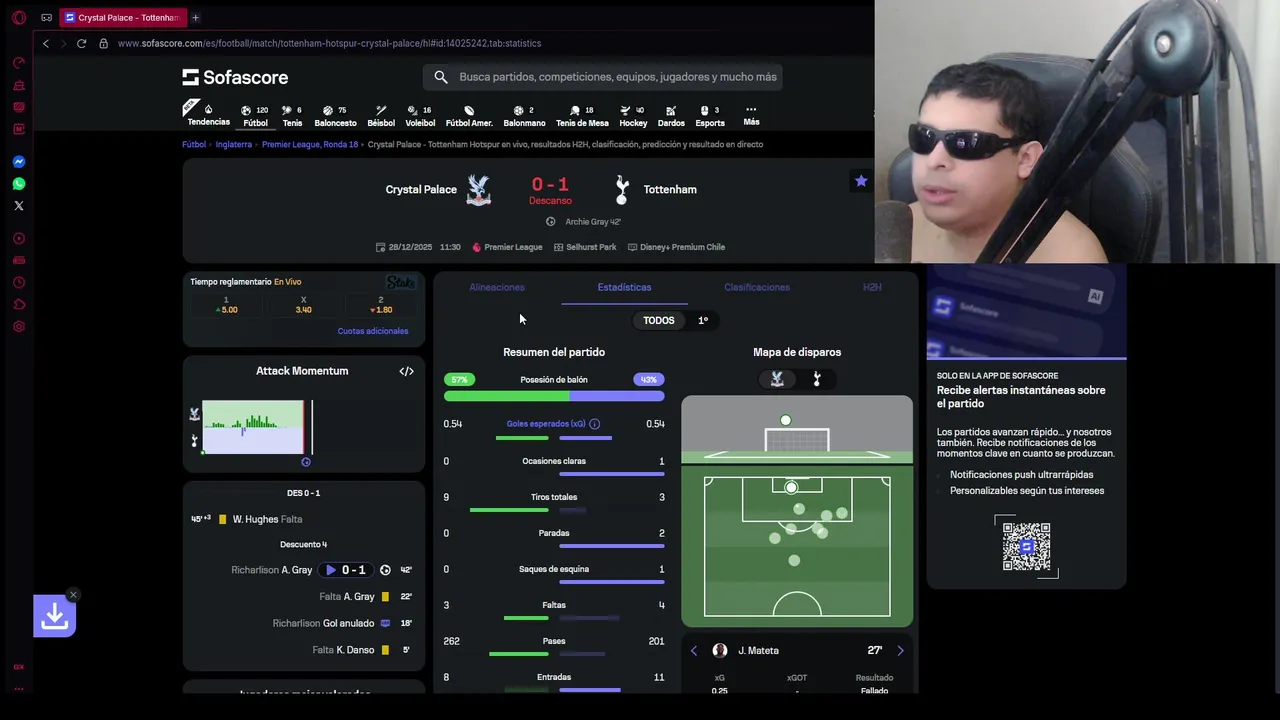Click the Posesión de balón bar
The height and width of the screenshot is (720, 1280).
(x=554, y=397)
